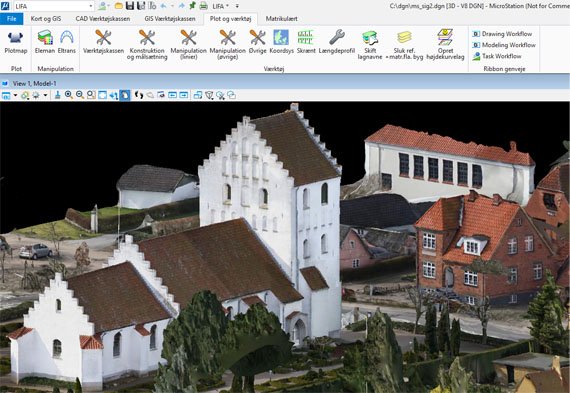This screenshot has height=393, width=570.
Task: Open Konstruktion og målsætning tools
Action: 147,45
